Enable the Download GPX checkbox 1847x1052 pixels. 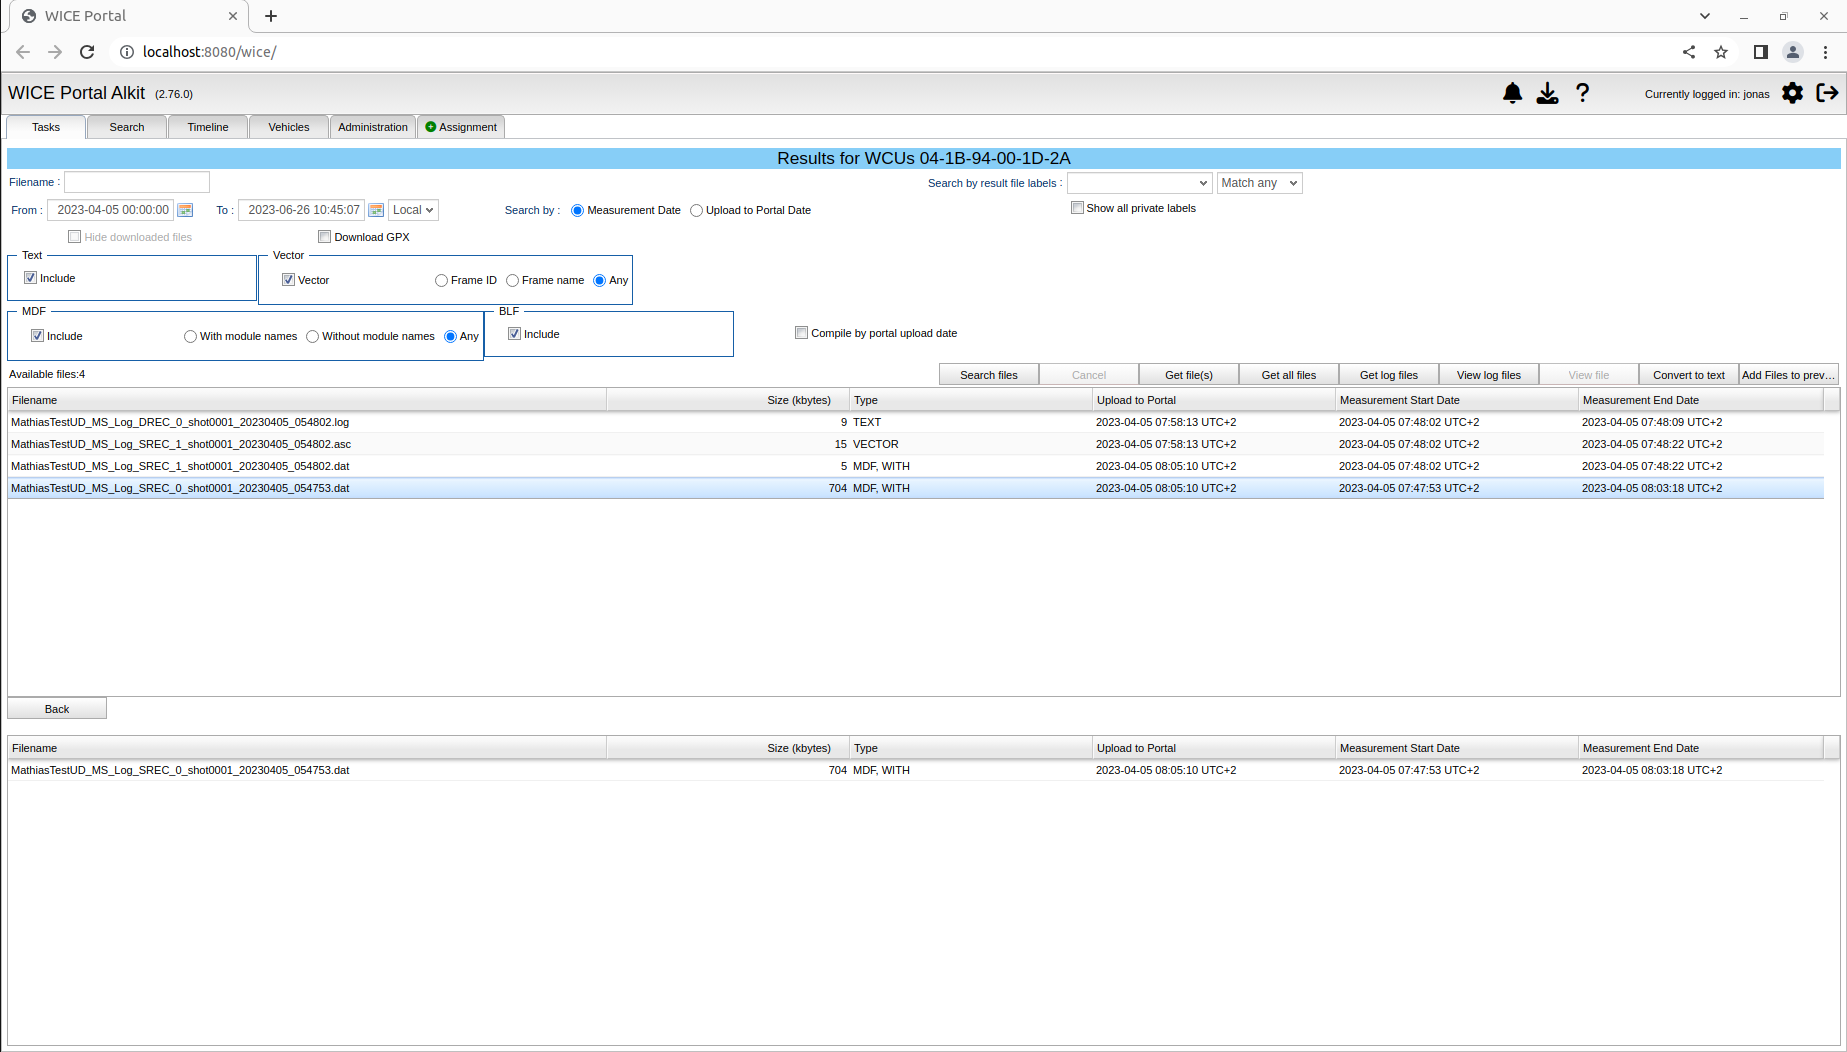coord(324,237)
